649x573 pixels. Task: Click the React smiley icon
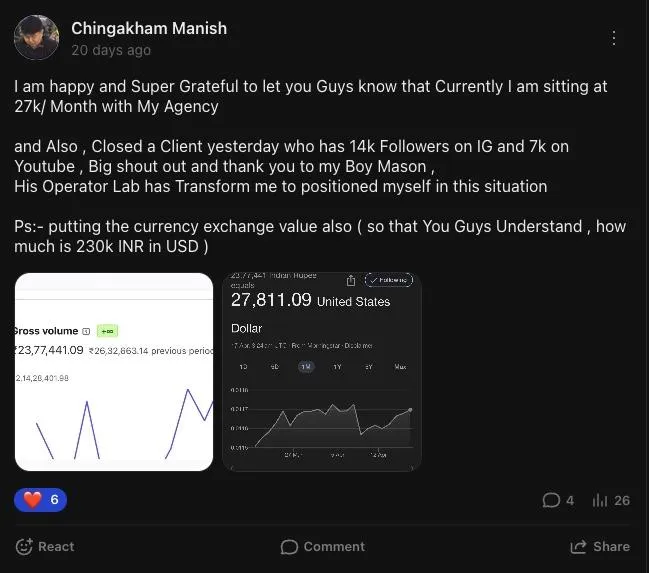coord(24,547)
